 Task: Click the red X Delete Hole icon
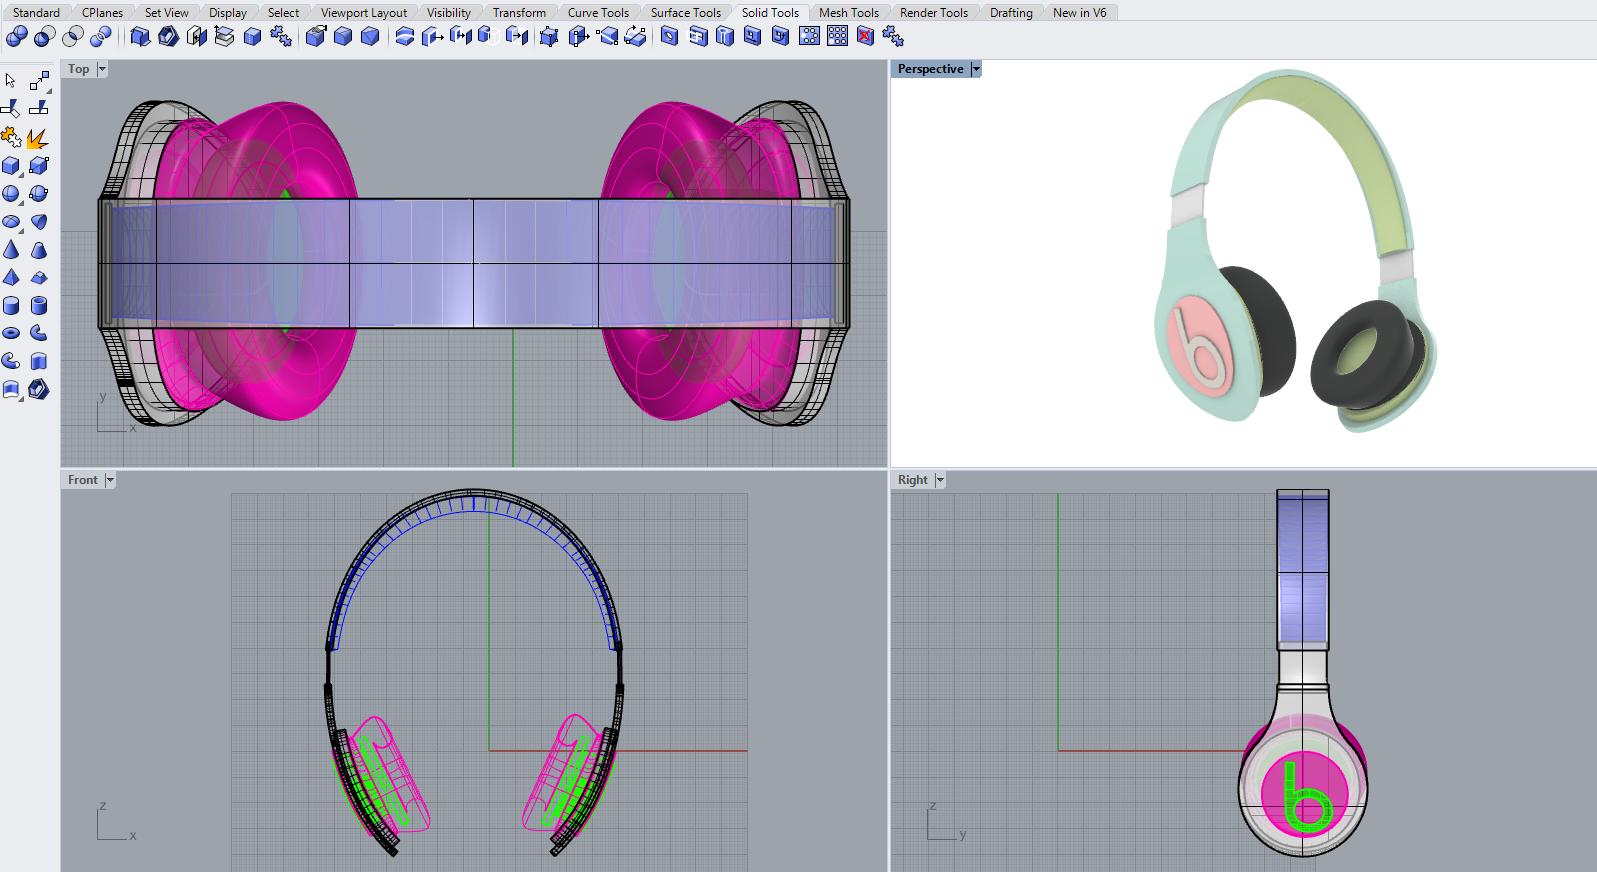866,37
